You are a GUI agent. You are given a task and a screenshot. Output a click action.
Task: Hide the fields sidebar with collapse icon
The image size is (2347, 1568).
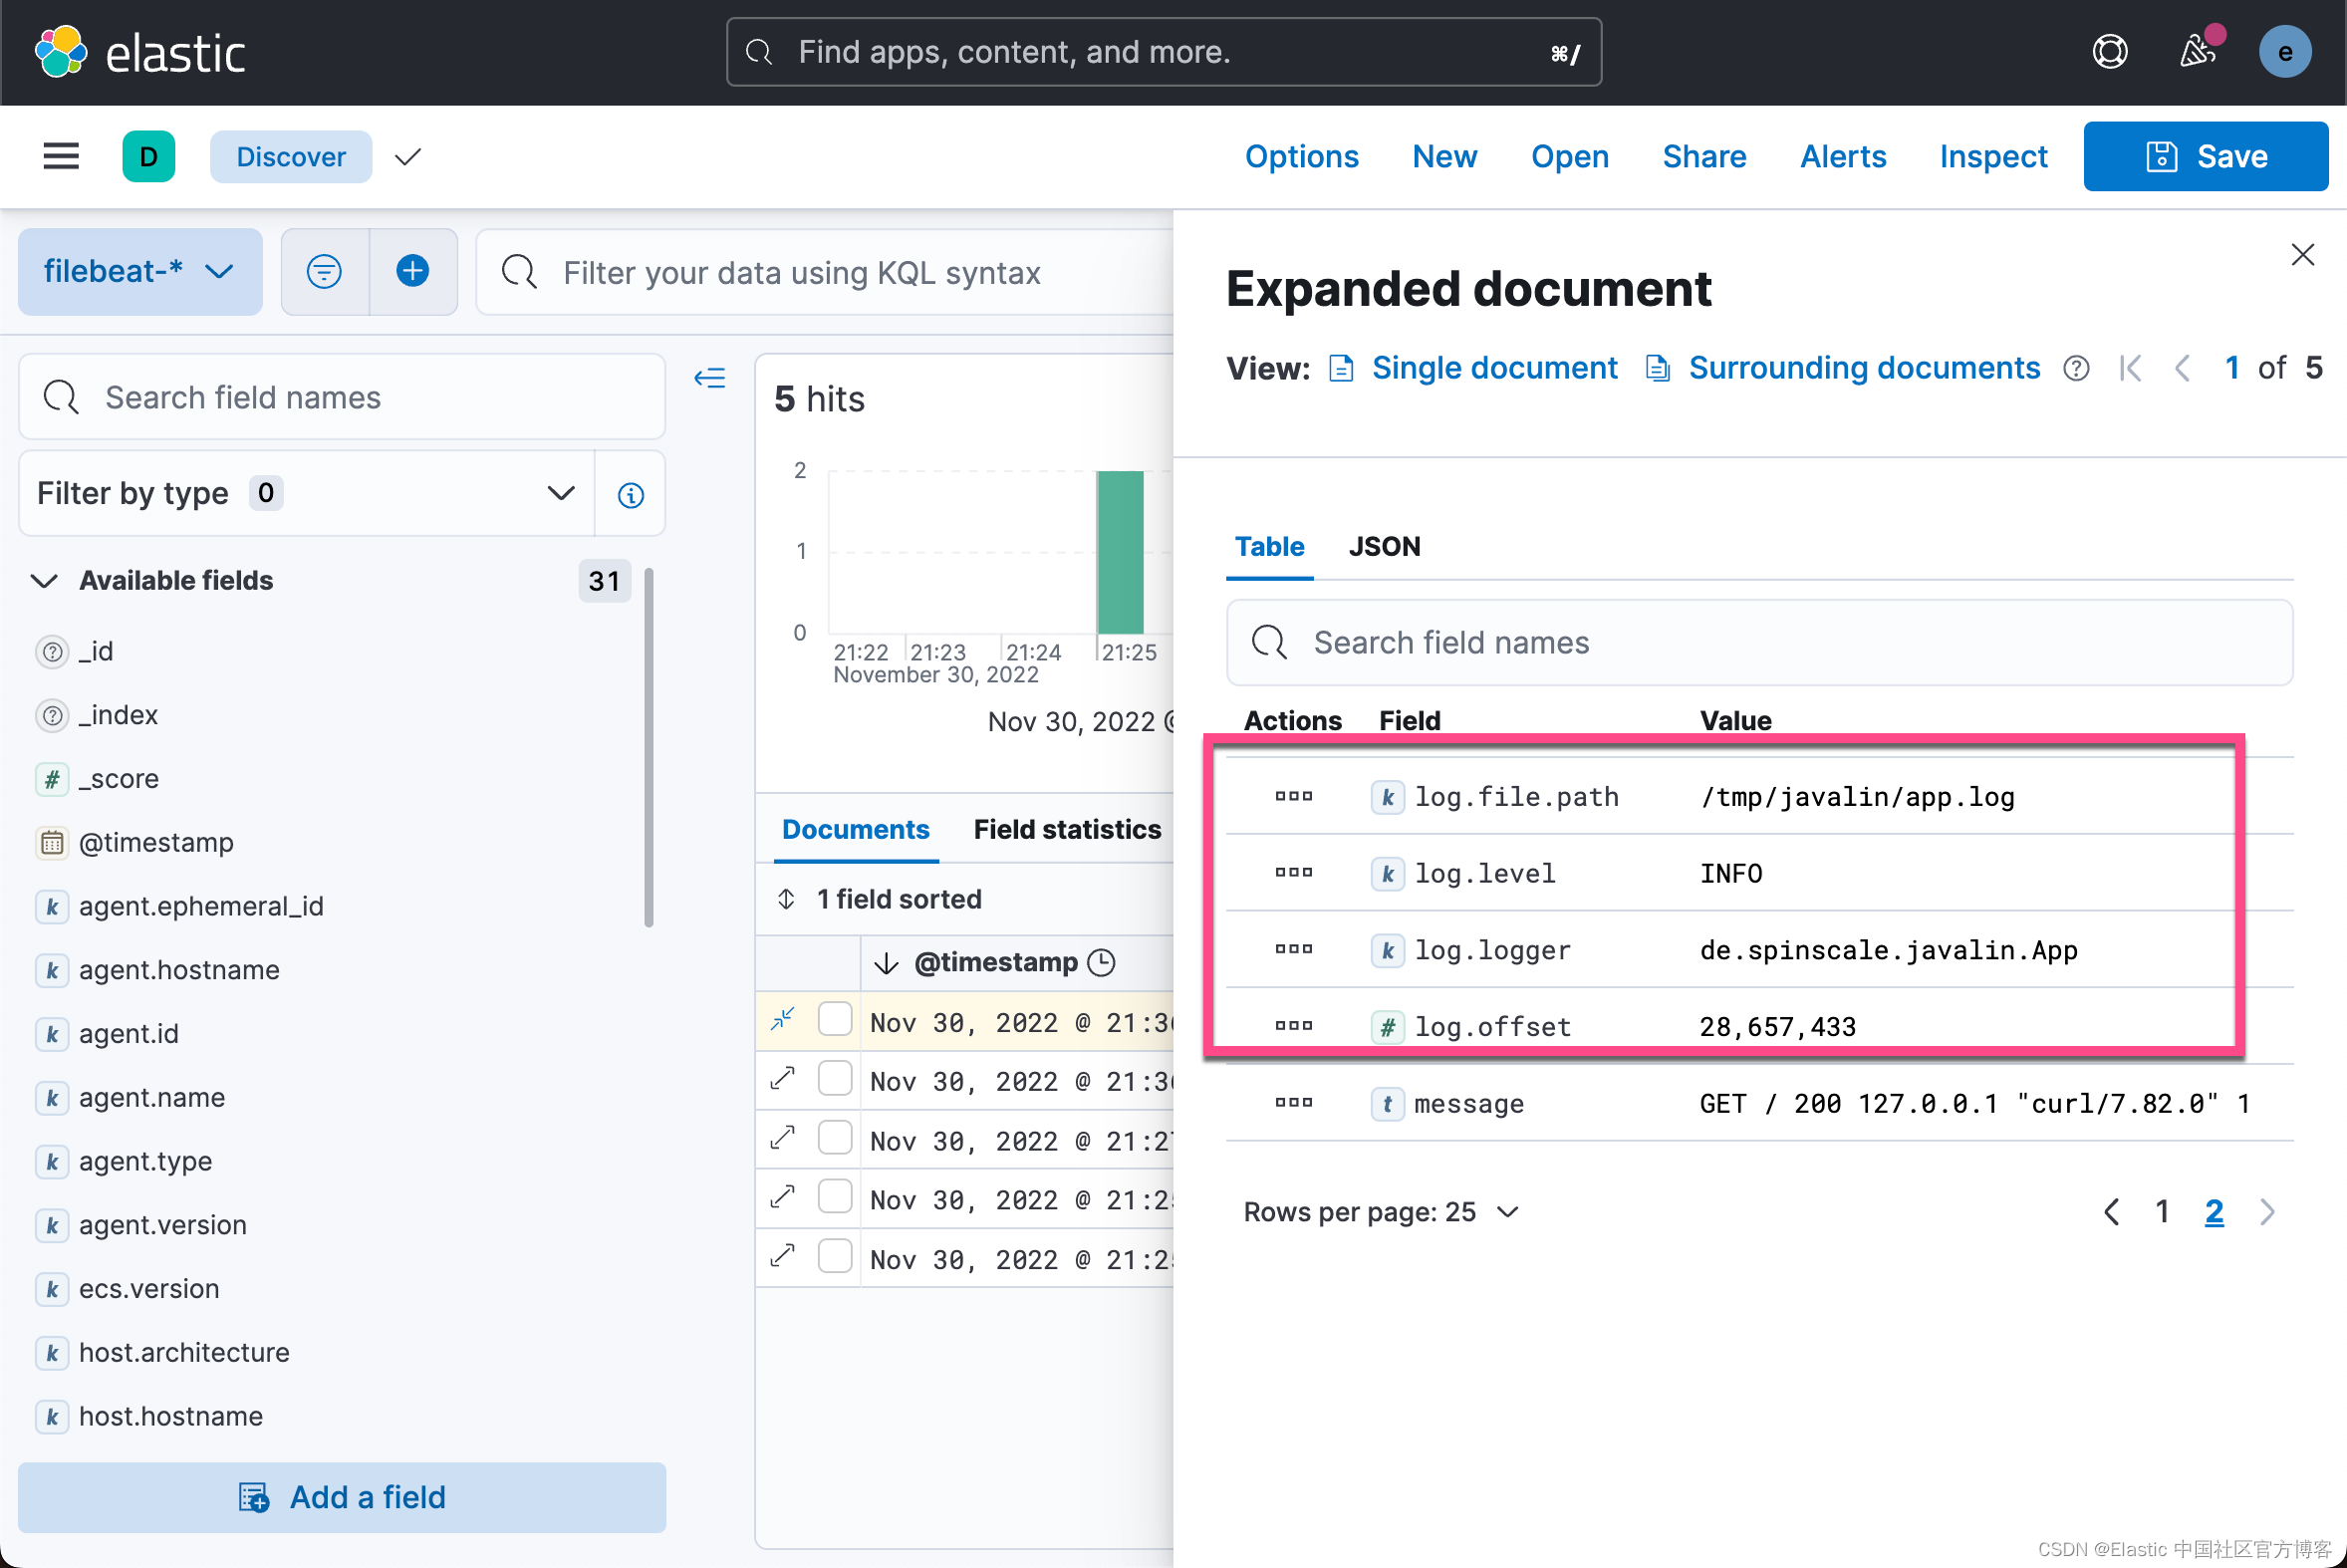(710, 378)
